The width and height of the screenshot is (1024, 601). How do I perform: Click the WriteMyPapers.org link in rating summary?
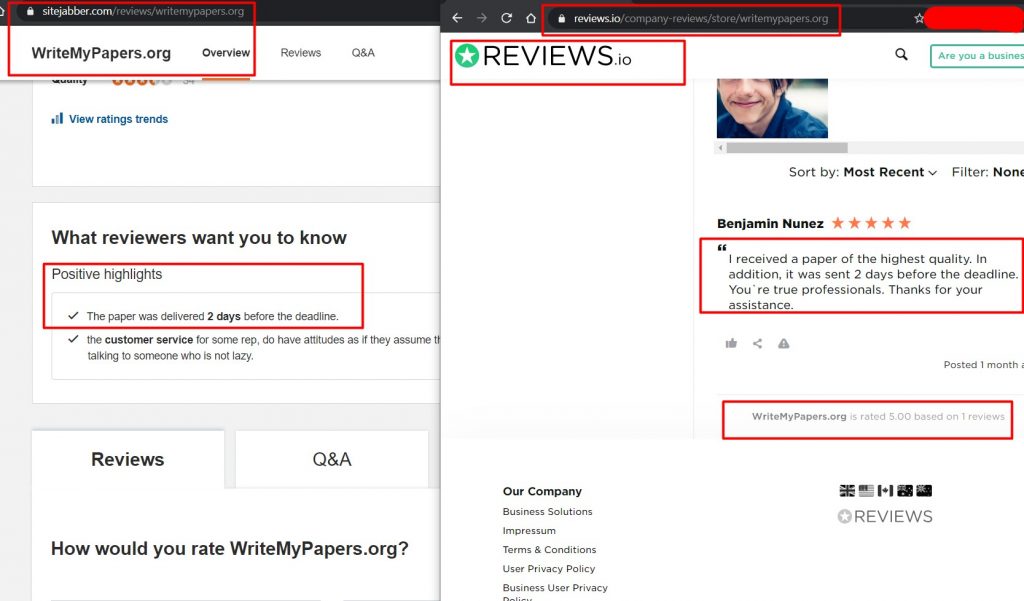click(799, 416)
